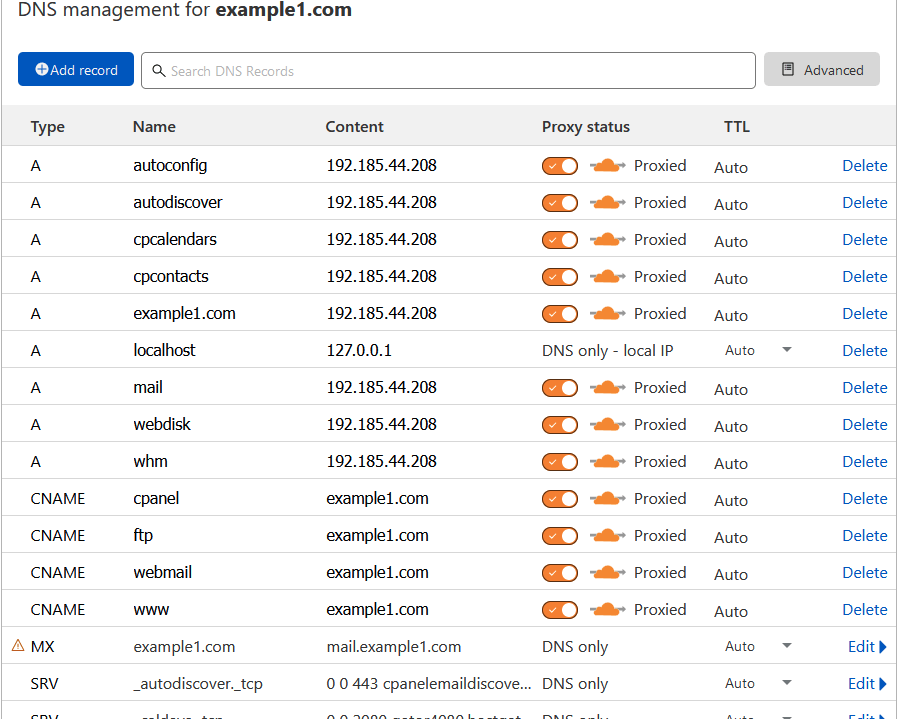Click the magnifier icon in search box

[x=159, y=71]
